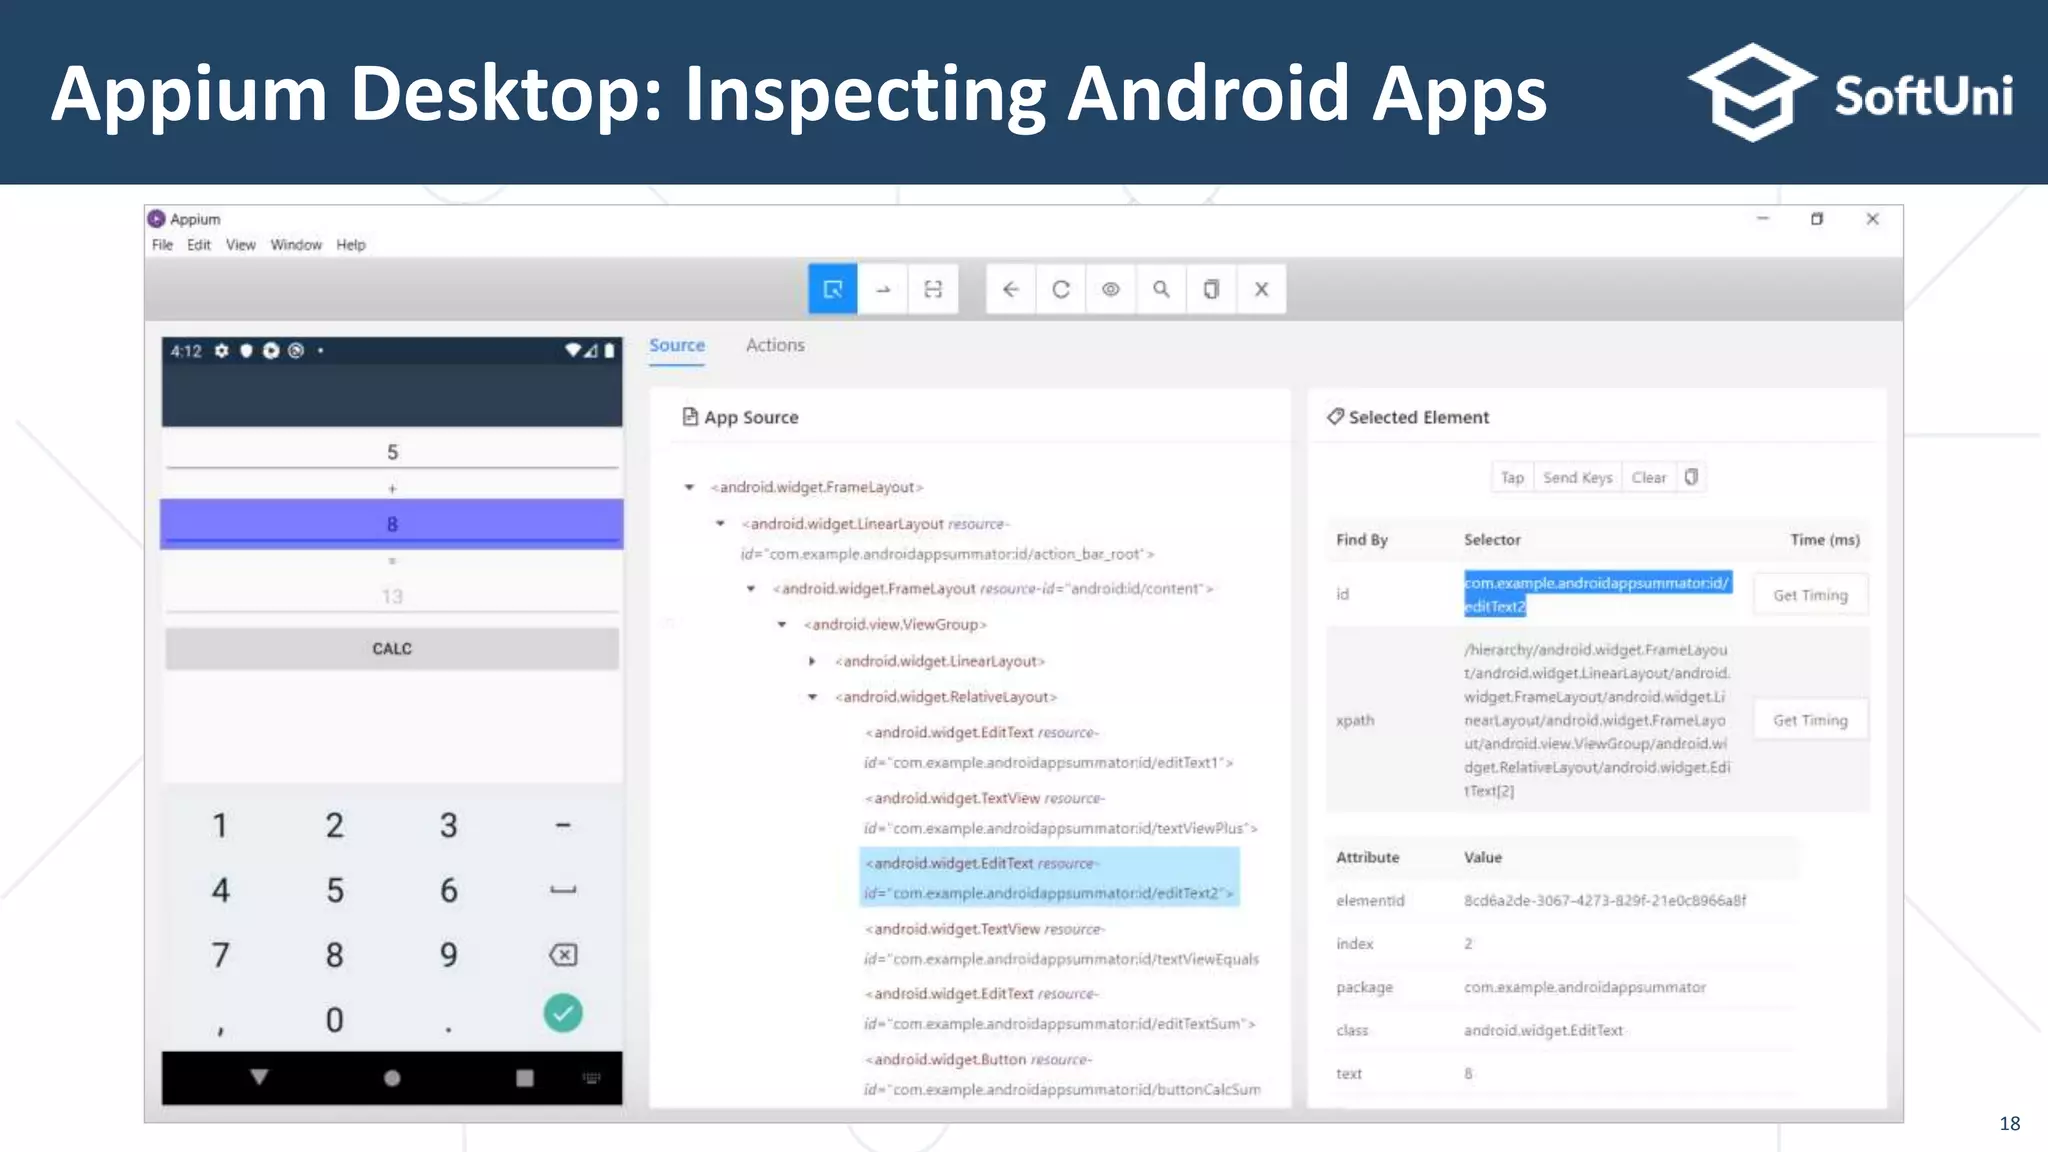Select textViewPlus node in source tree
Image resolution: width=2048 pixels, height=1152 pixels.
coord(1060,813)
